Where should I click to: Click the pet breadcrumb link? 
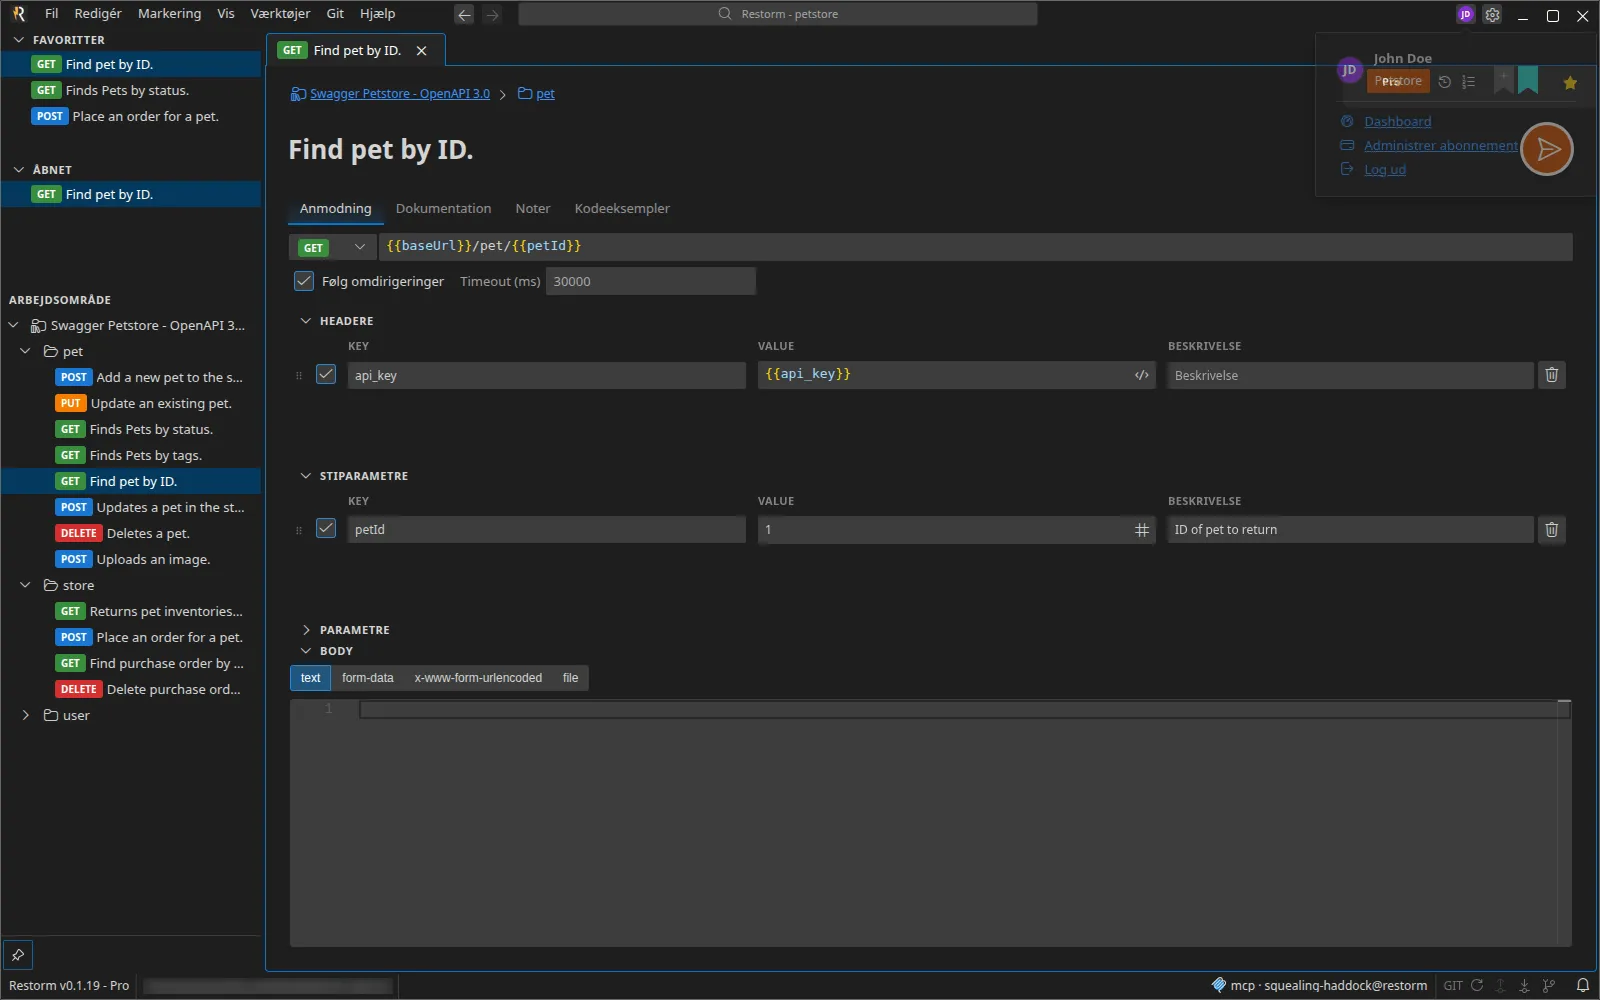pyautogui.click(x=545, y=94)
